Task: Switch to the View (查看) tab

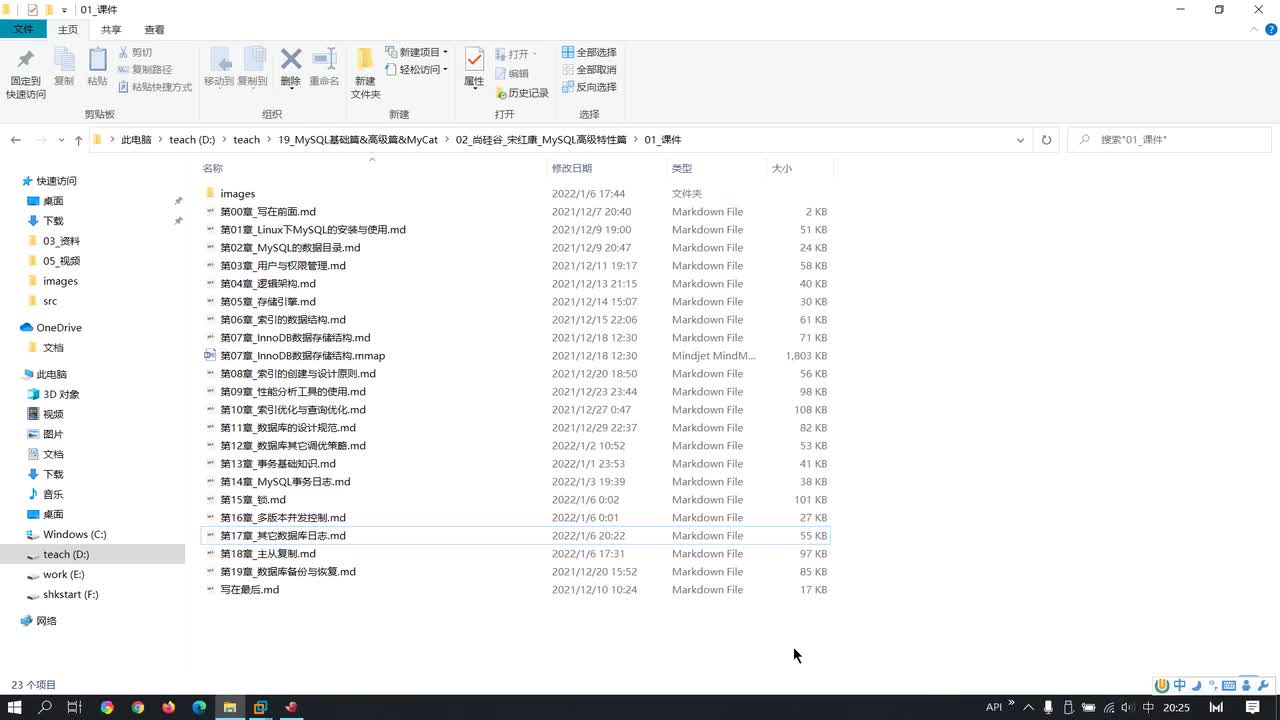Action: [x=155, y=30]
